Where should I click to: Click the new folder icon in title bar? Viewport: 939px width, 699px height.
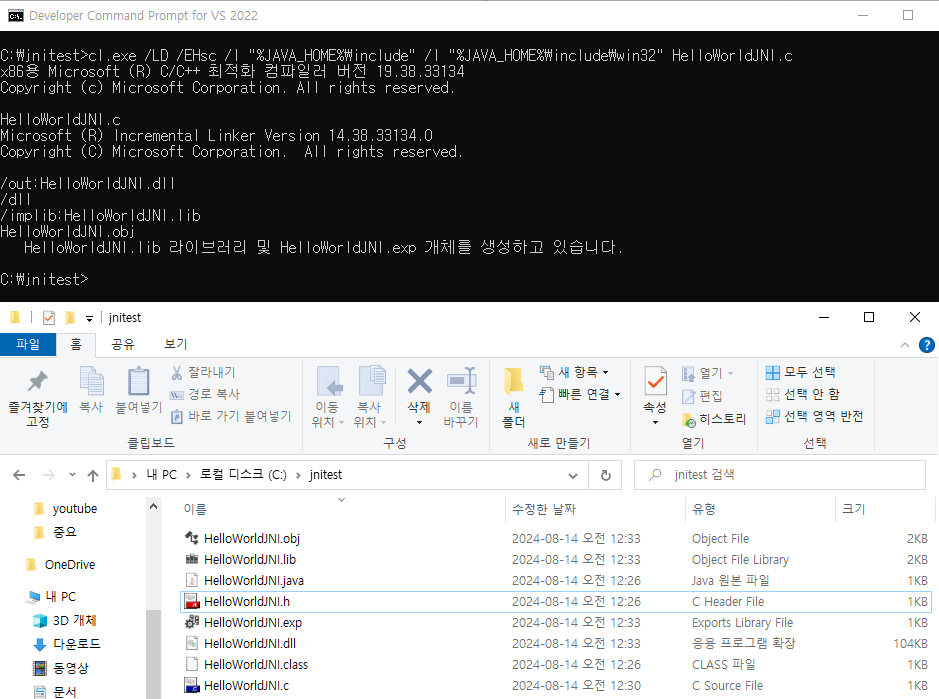[x=70, y=317]
